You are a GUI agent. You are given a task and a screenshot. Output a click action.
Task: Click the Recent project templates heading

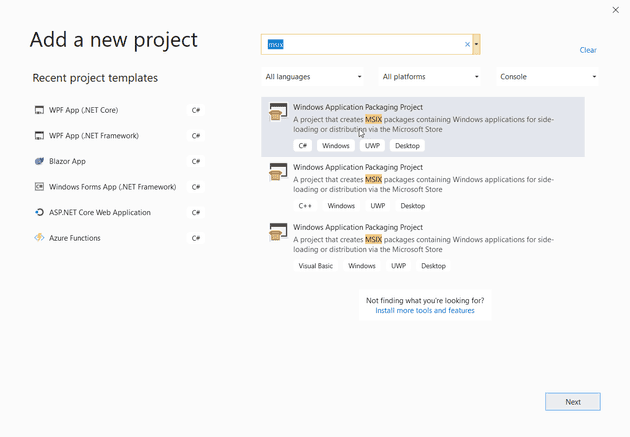pos(95,78)
